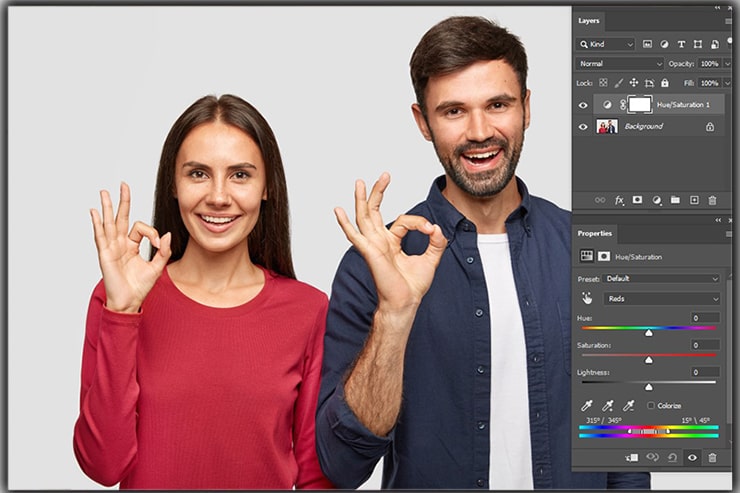Viewport: 740px width, 493px height.
Task: Create new fill or adjustment layer icon
Action: 656,200
